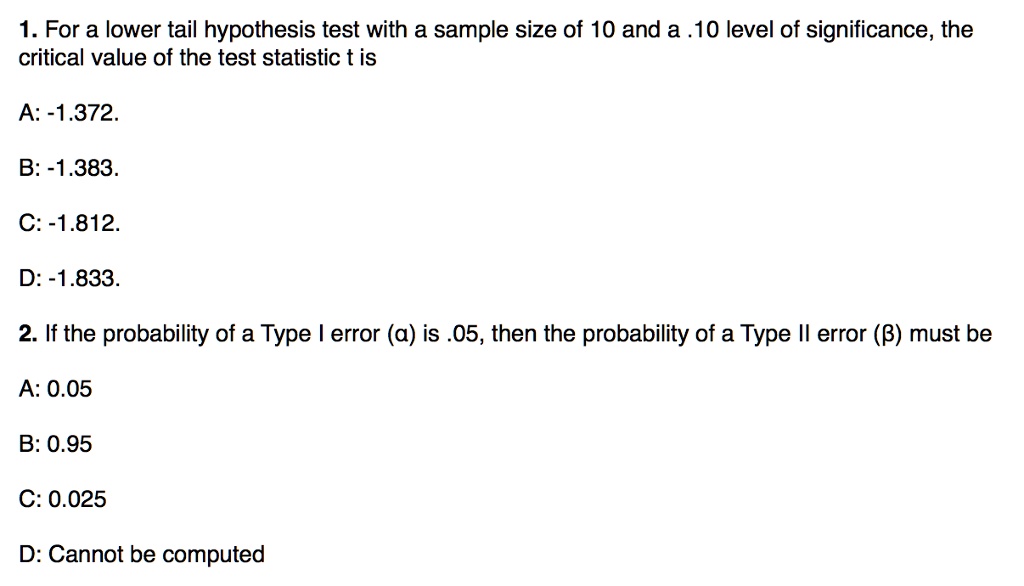Click the bold question number "2."
This screenshot has width=1024, height=586.
click(27, 334)
